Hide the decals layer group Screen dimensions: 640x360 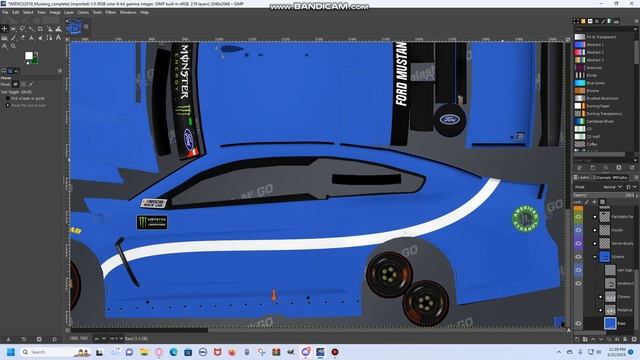(578, 230)
